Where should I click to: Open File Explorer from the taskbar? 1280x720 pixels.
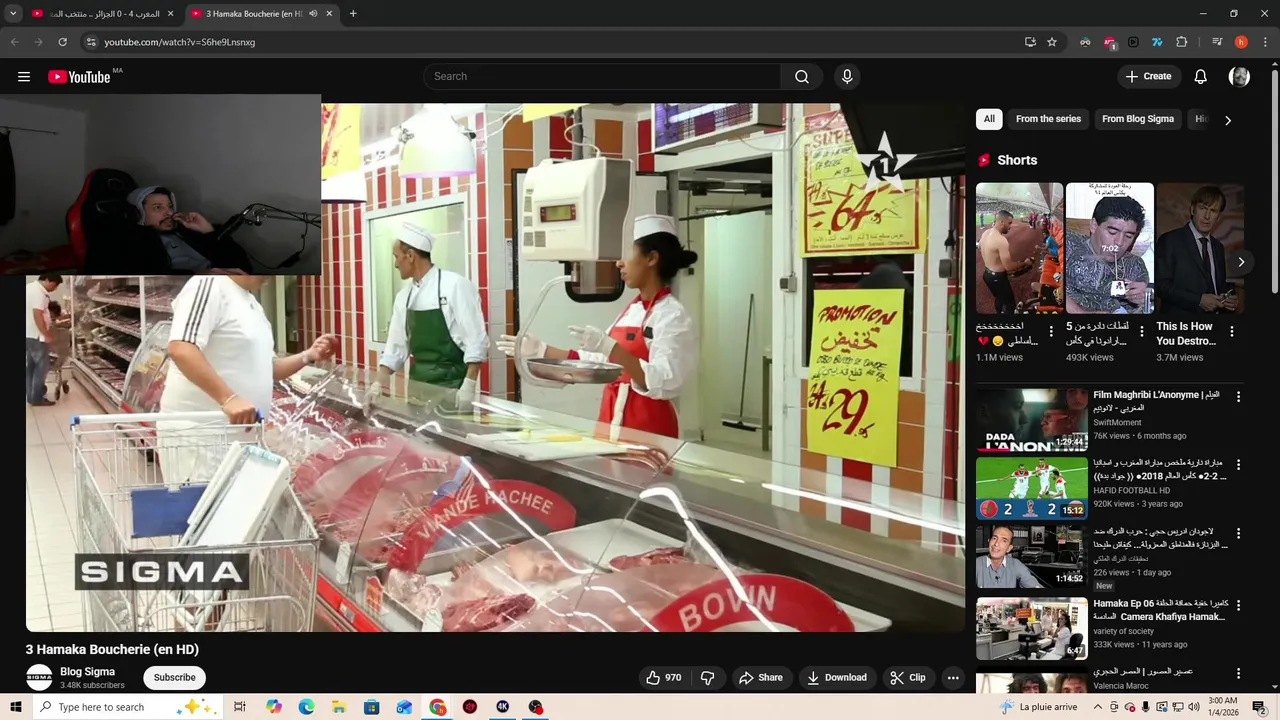(339, 707)
